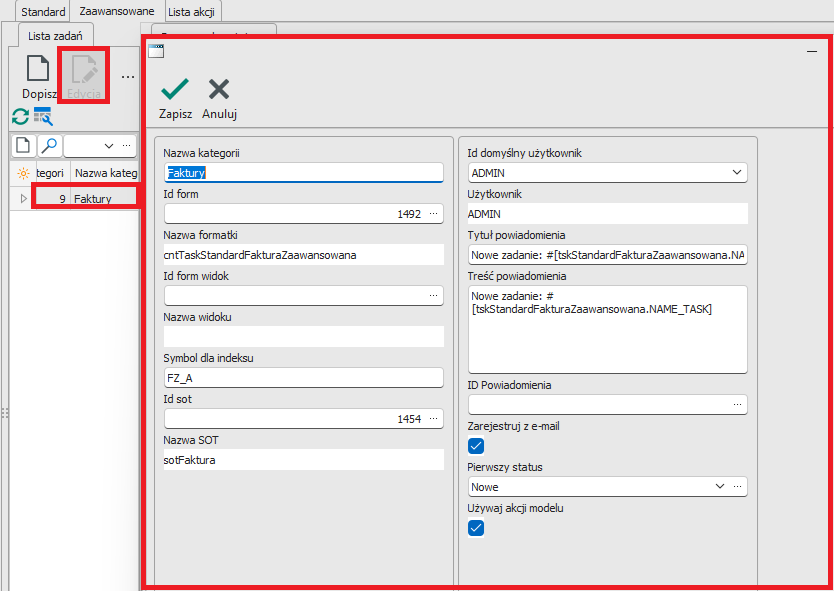Click the green refresh arrows icon
Screen dimensions: 834x591
pos(20,116)
